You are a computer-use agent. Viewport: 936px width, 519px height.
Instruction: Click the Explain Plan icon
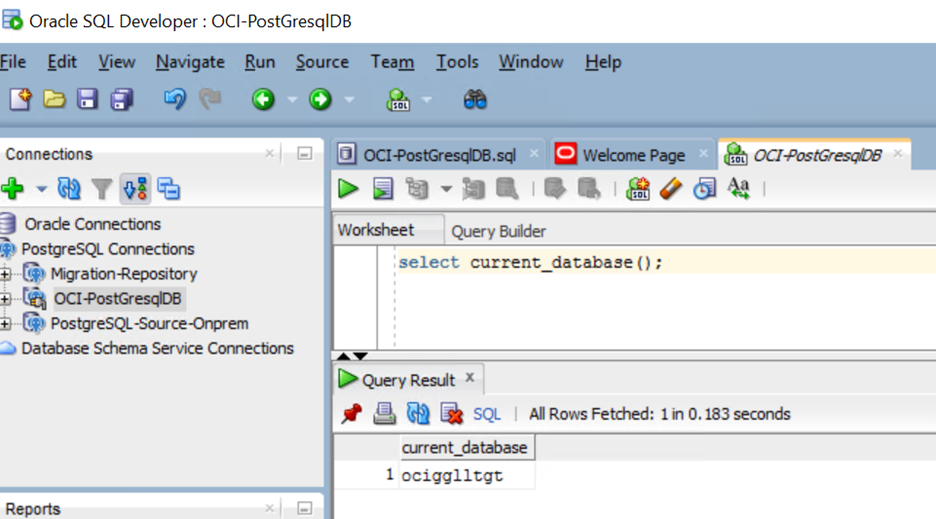click(417, 189)
